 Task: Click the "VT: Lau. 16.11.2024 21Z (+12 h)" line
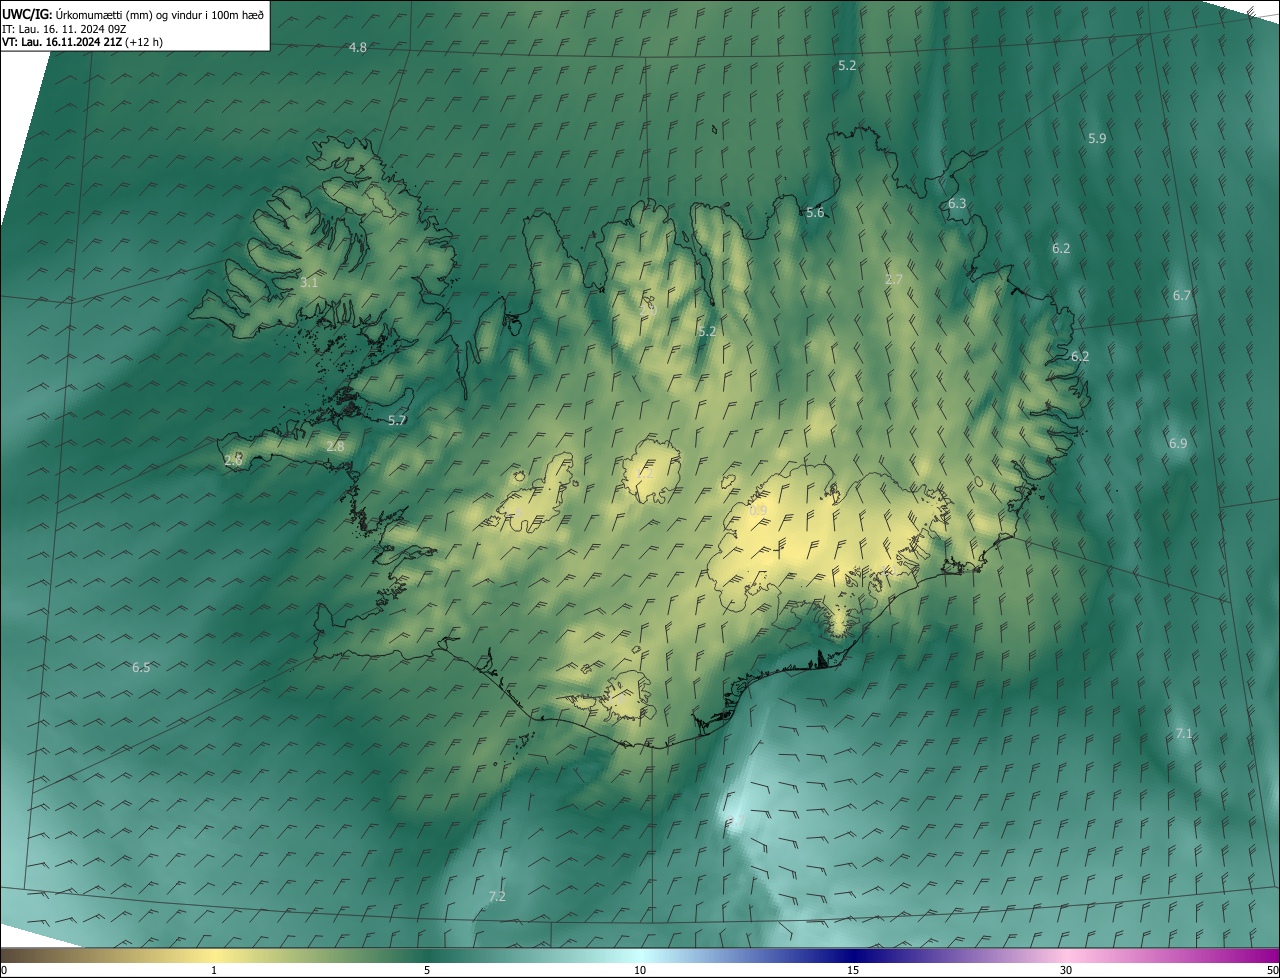[82, 42]
